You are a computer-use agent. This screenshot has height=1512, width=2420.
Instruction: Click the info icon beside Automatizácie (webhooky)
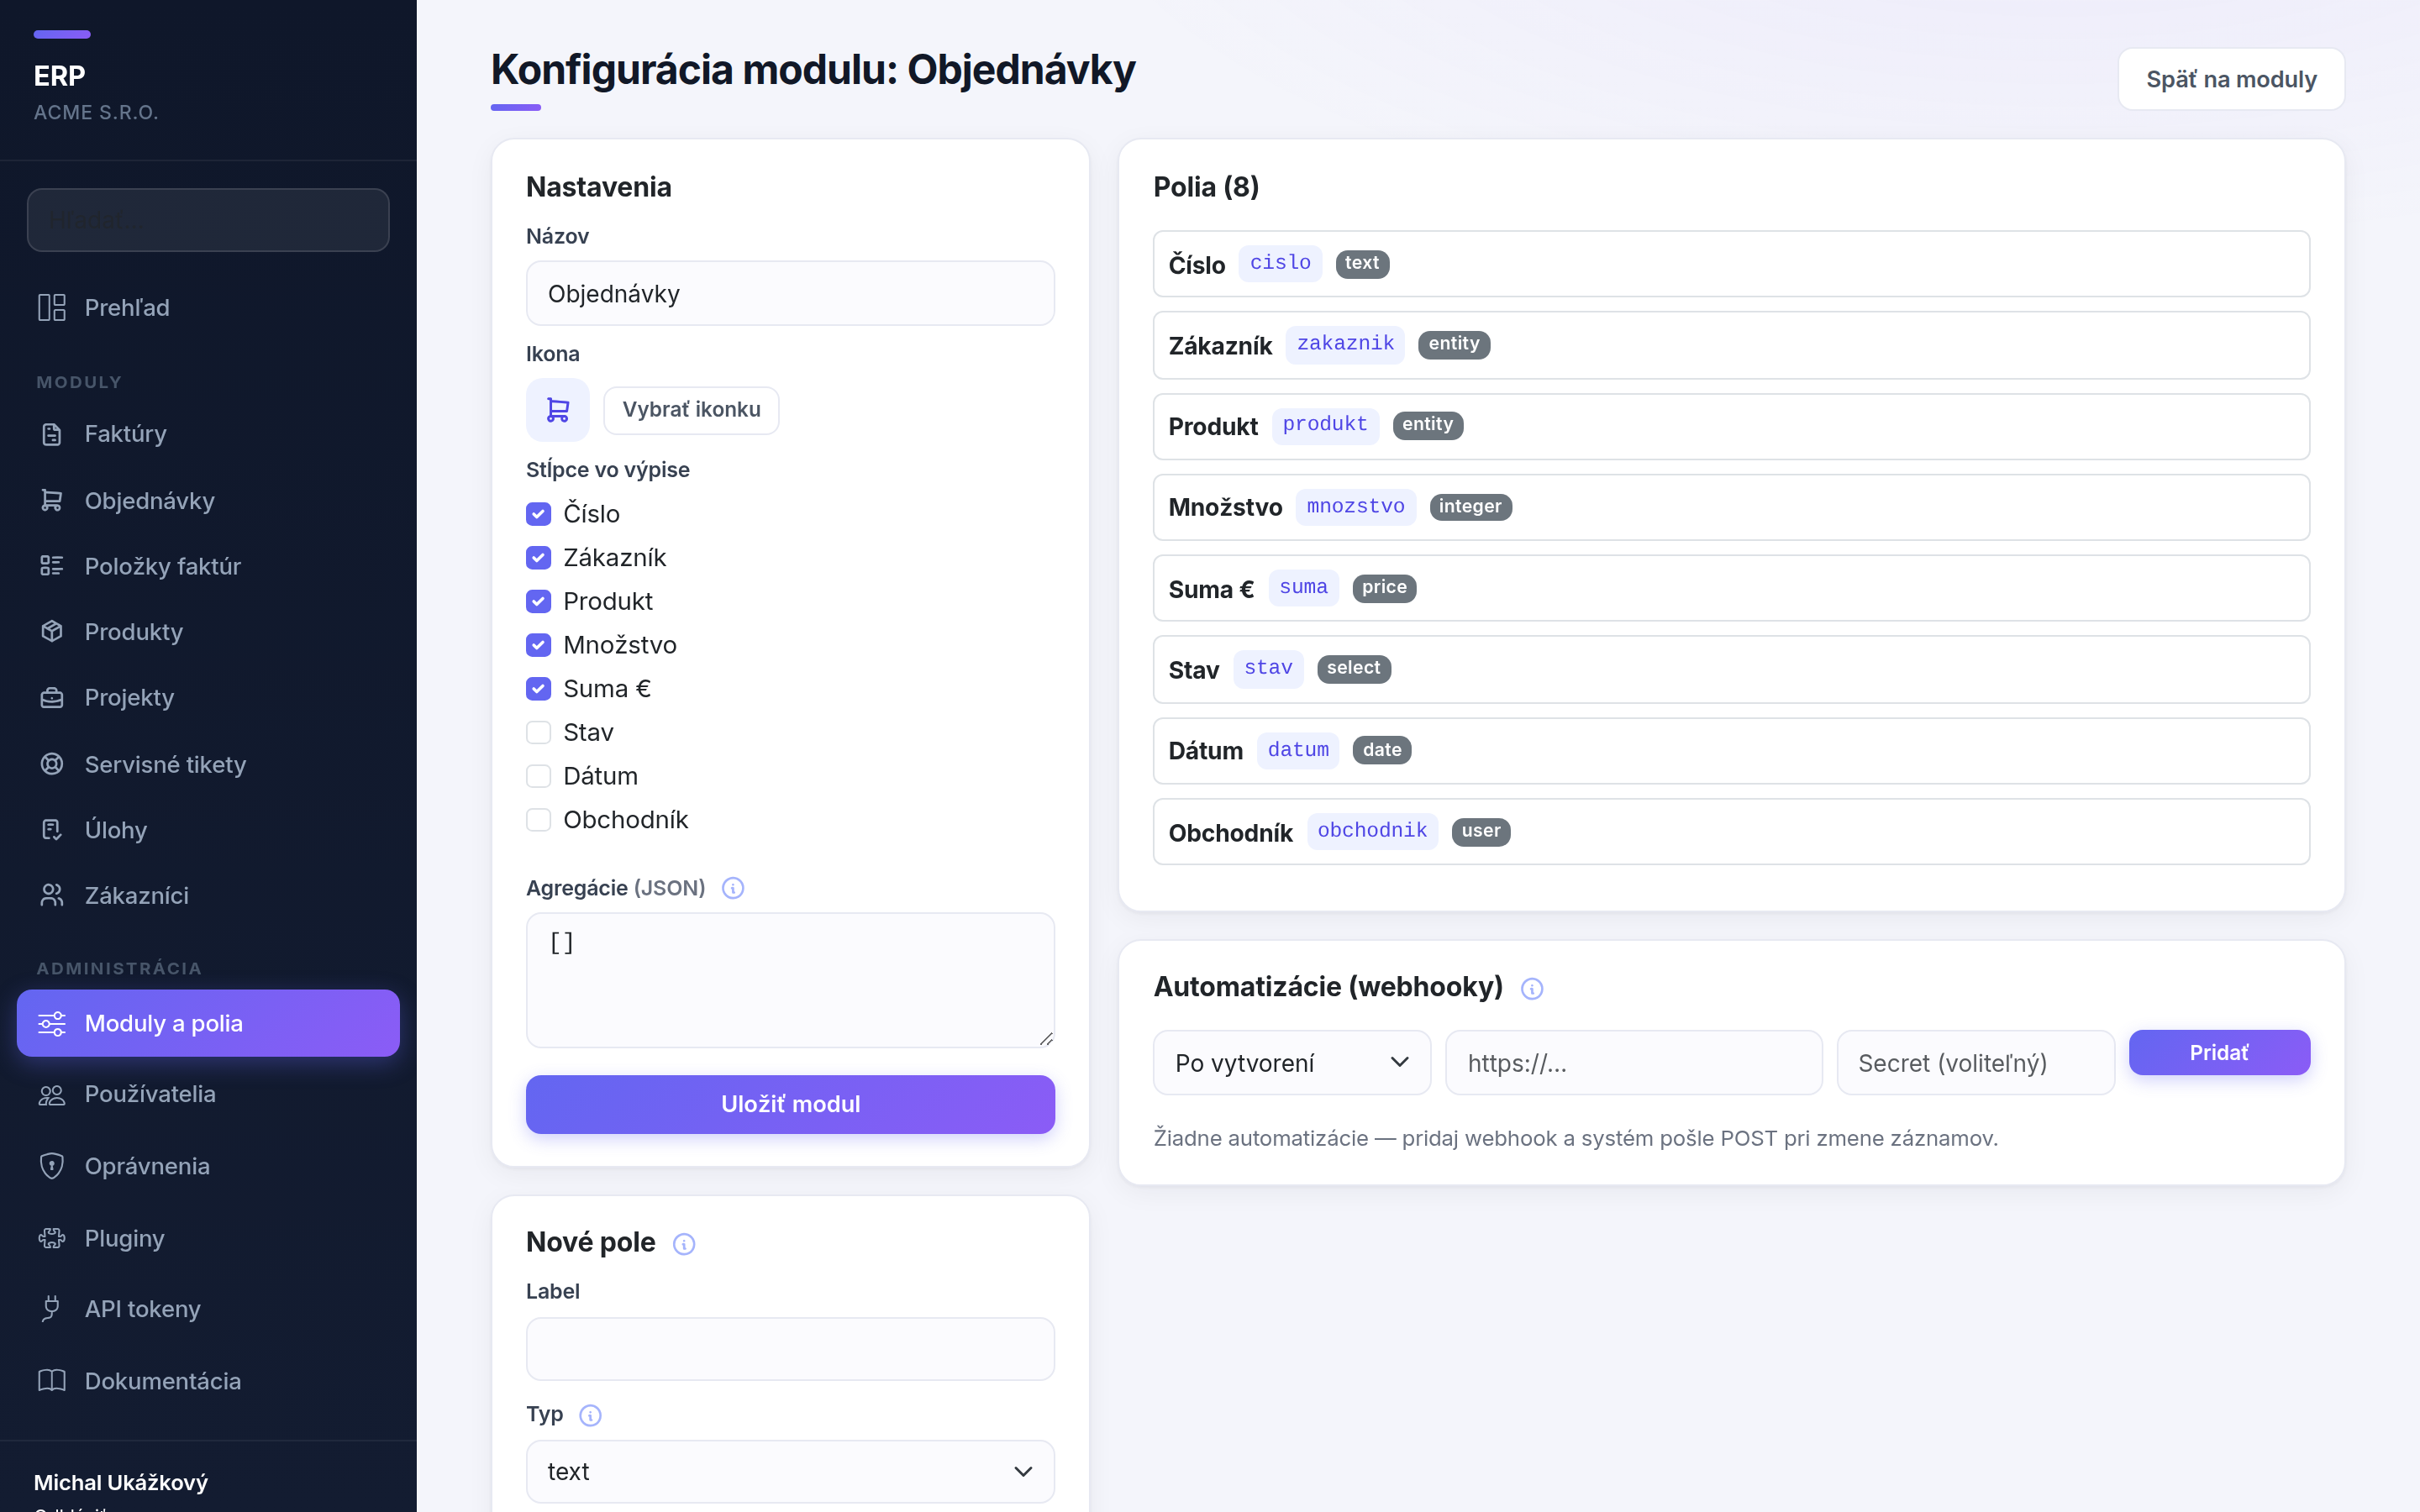[x=1532, y=989]
